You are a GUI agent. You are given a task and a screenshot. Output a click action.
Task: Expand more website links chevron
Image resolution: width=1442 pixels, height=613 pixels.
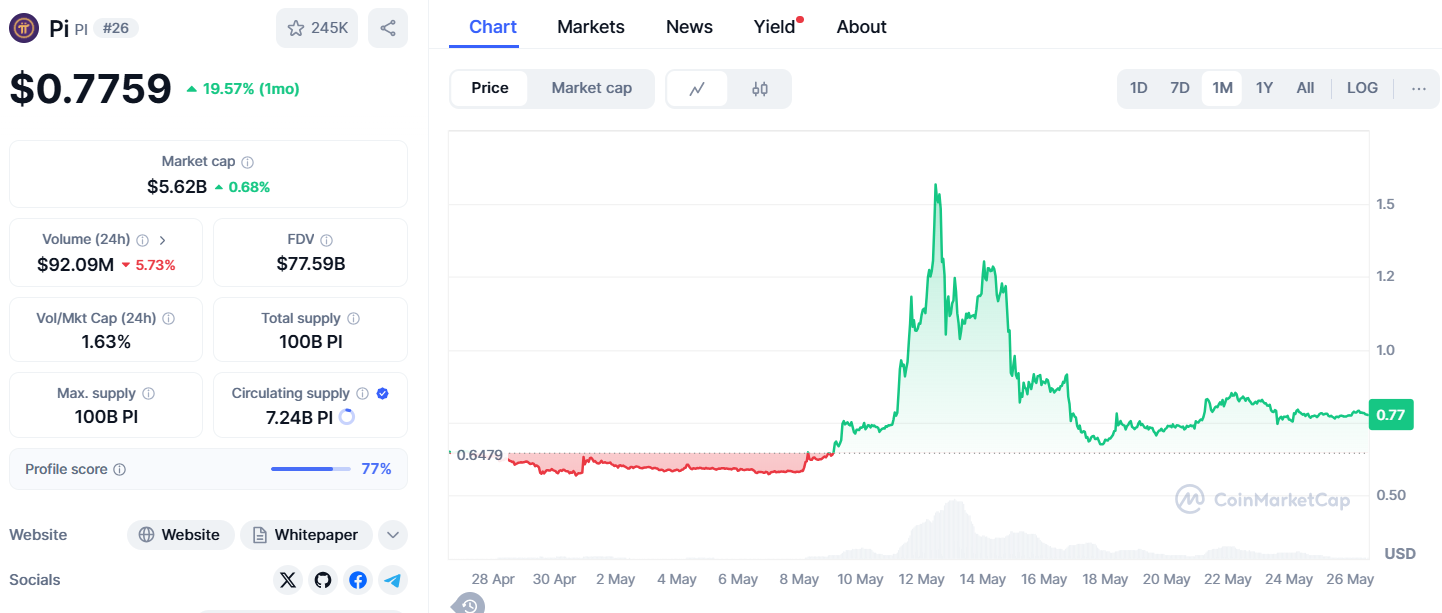coord(393,535)
